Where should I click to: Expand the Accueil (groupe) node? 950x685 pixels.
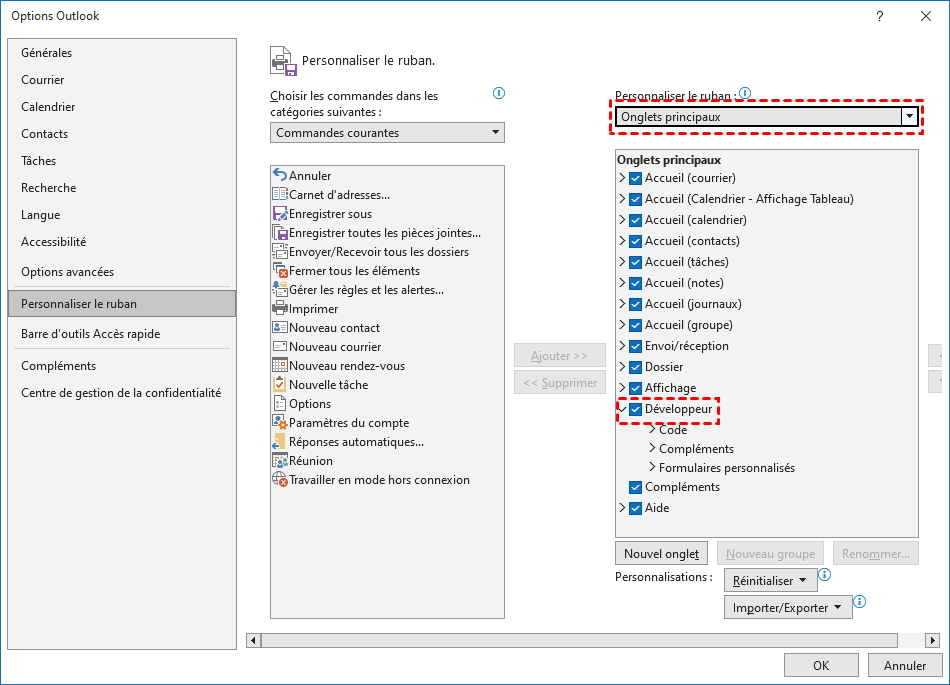(x=622, y=325)
